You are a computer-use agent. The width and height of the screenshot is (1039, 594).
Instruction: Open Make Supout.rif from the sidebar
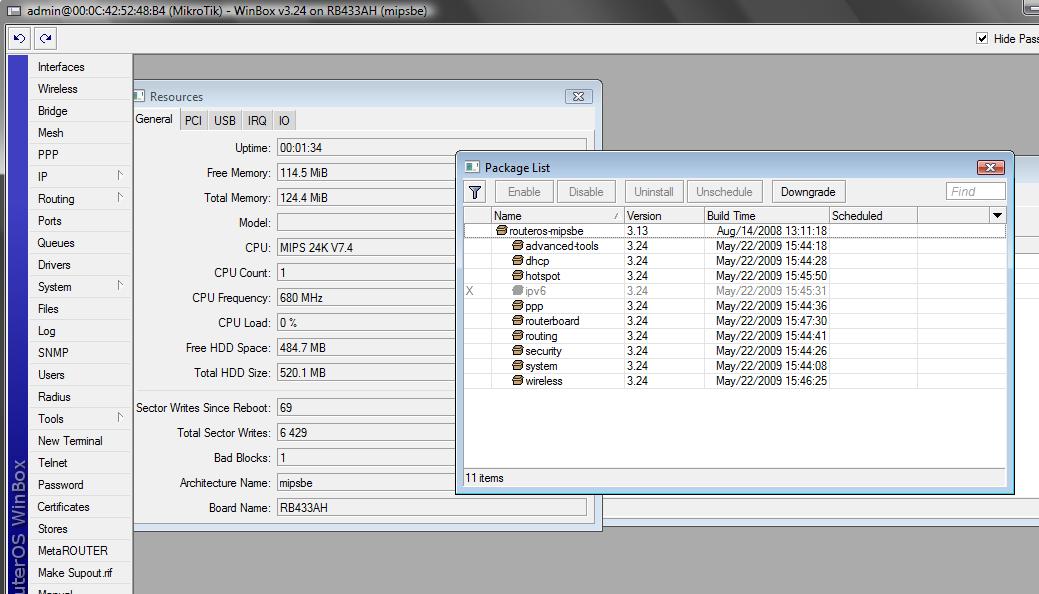[x=75, y=573]
